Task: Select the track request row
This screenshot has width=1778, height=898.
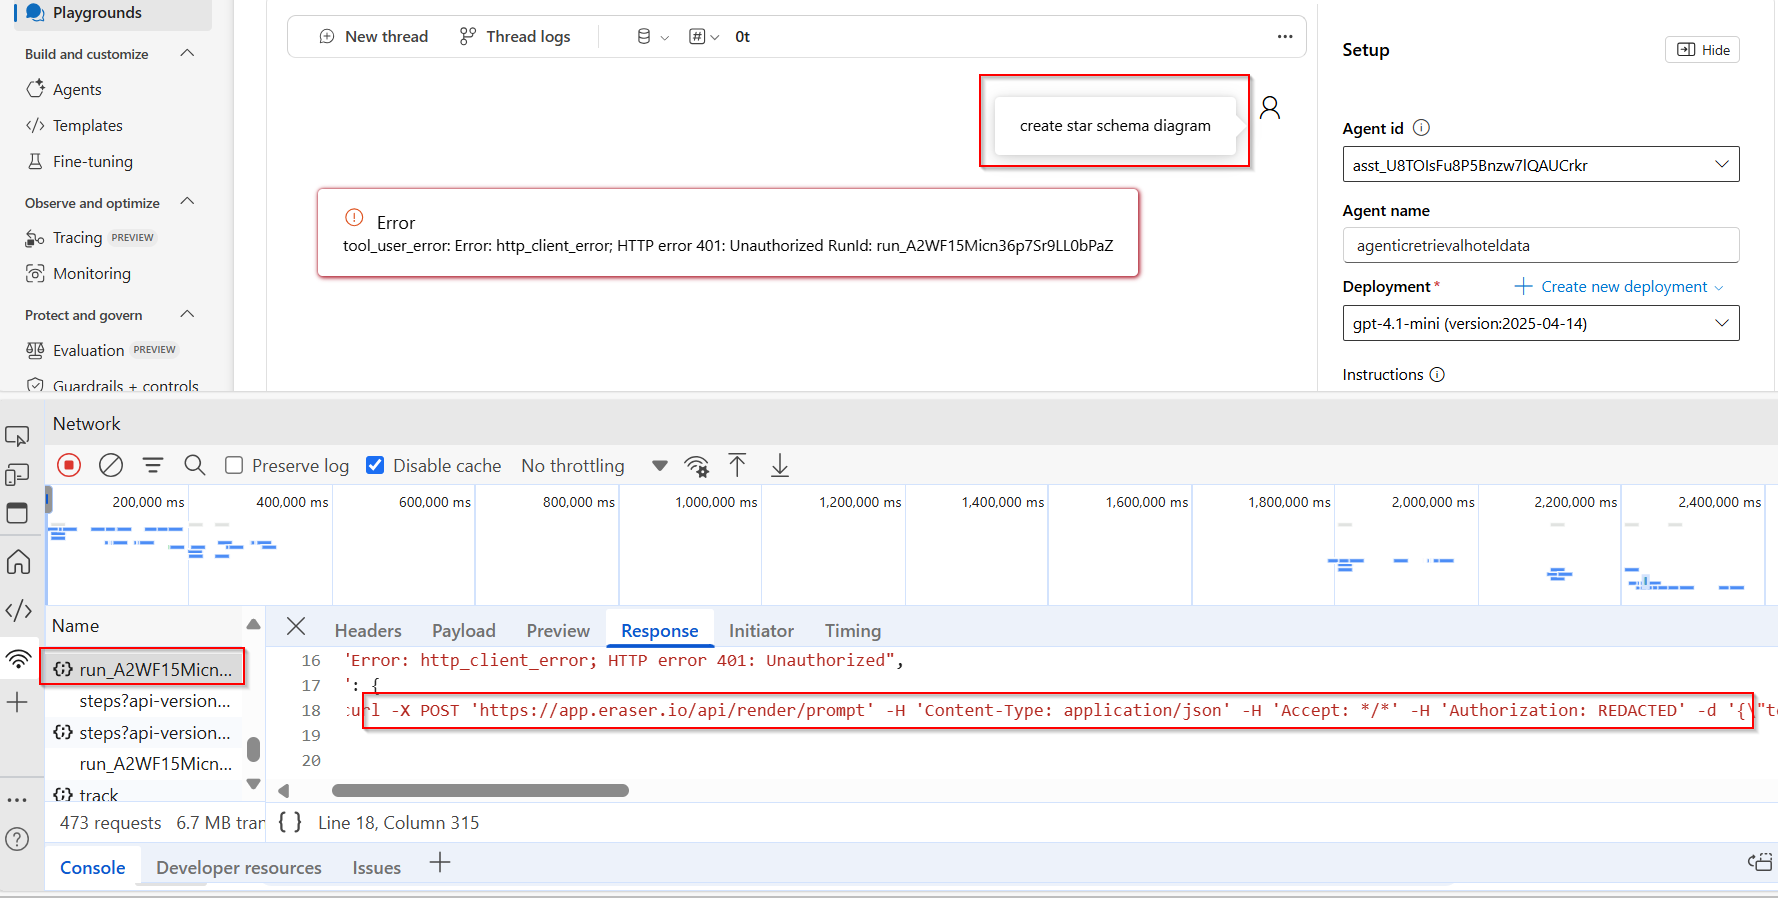Action: pyautogui.click(x=143, y=795)
